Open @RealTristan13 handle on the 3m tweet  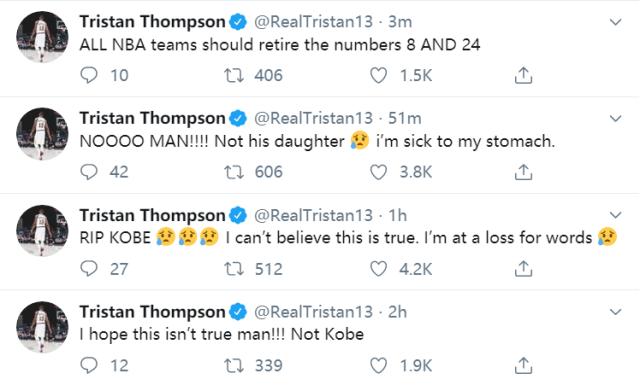[x=313, y=22]
